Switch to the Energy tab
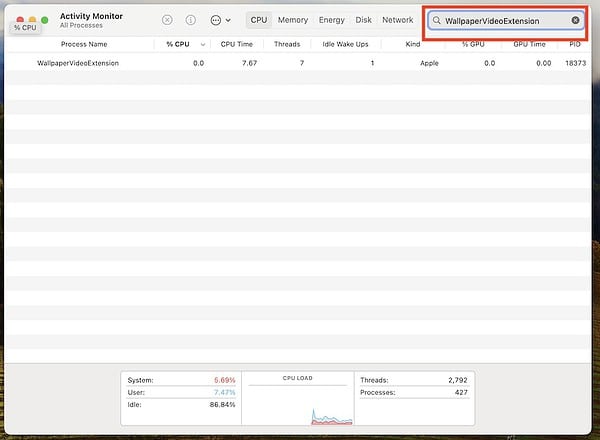This screenshot has width=600, height=440. [x=331, y=20]
